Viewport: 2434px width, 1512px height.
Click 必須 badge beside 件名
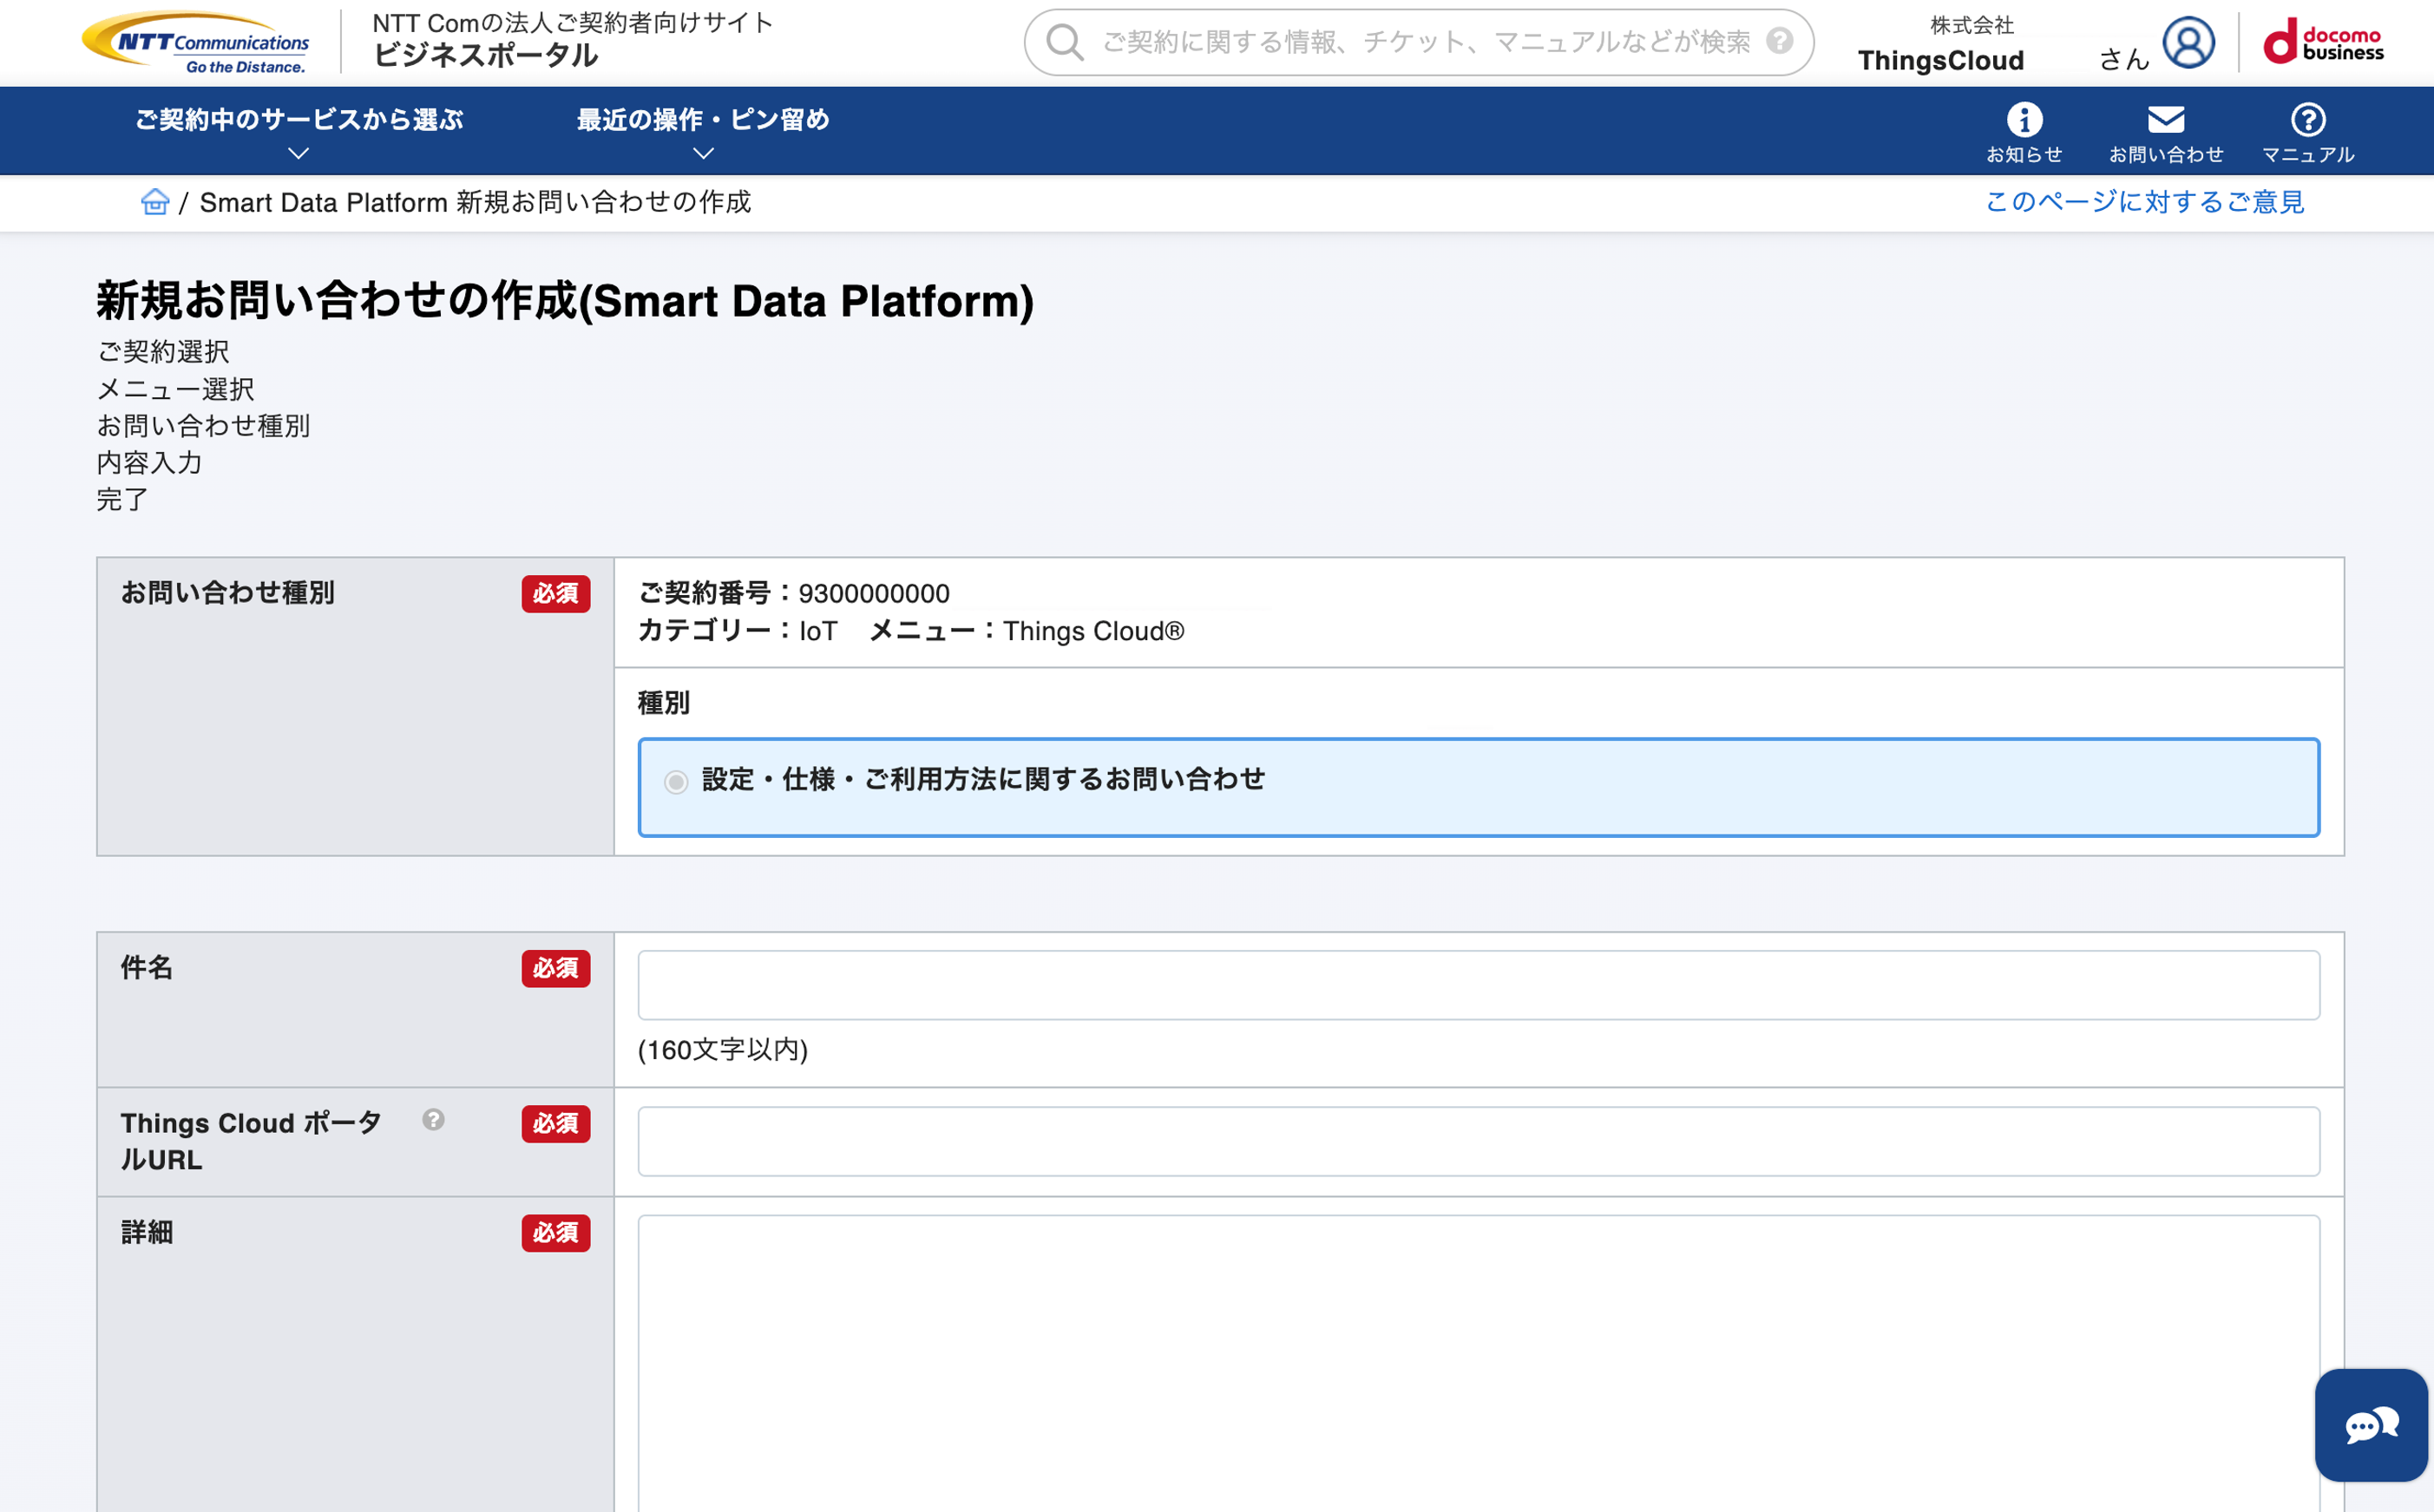click(556, 968)
